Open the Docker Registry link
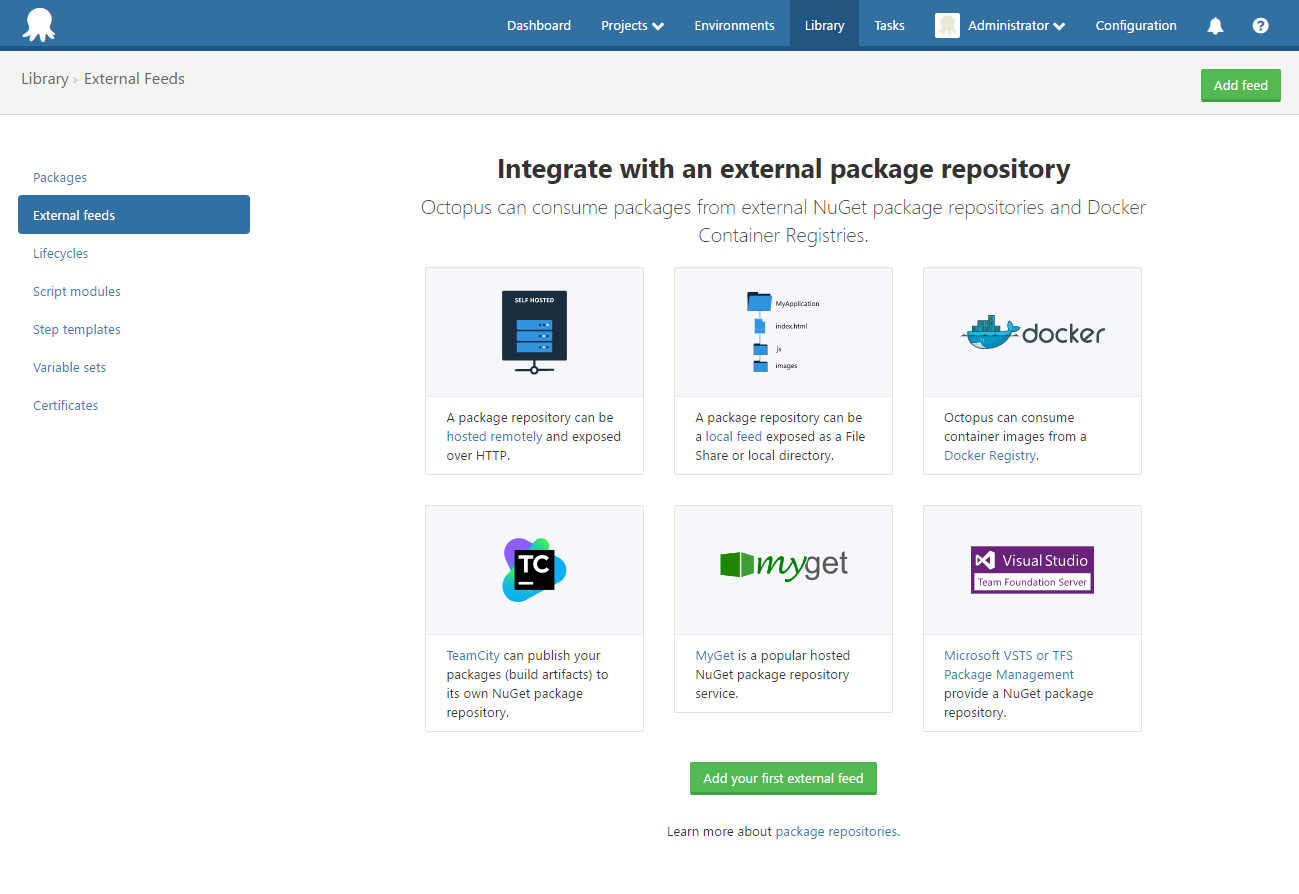Image resolution: width=1299 pixels, height=894 pixels. pos(988,455)
